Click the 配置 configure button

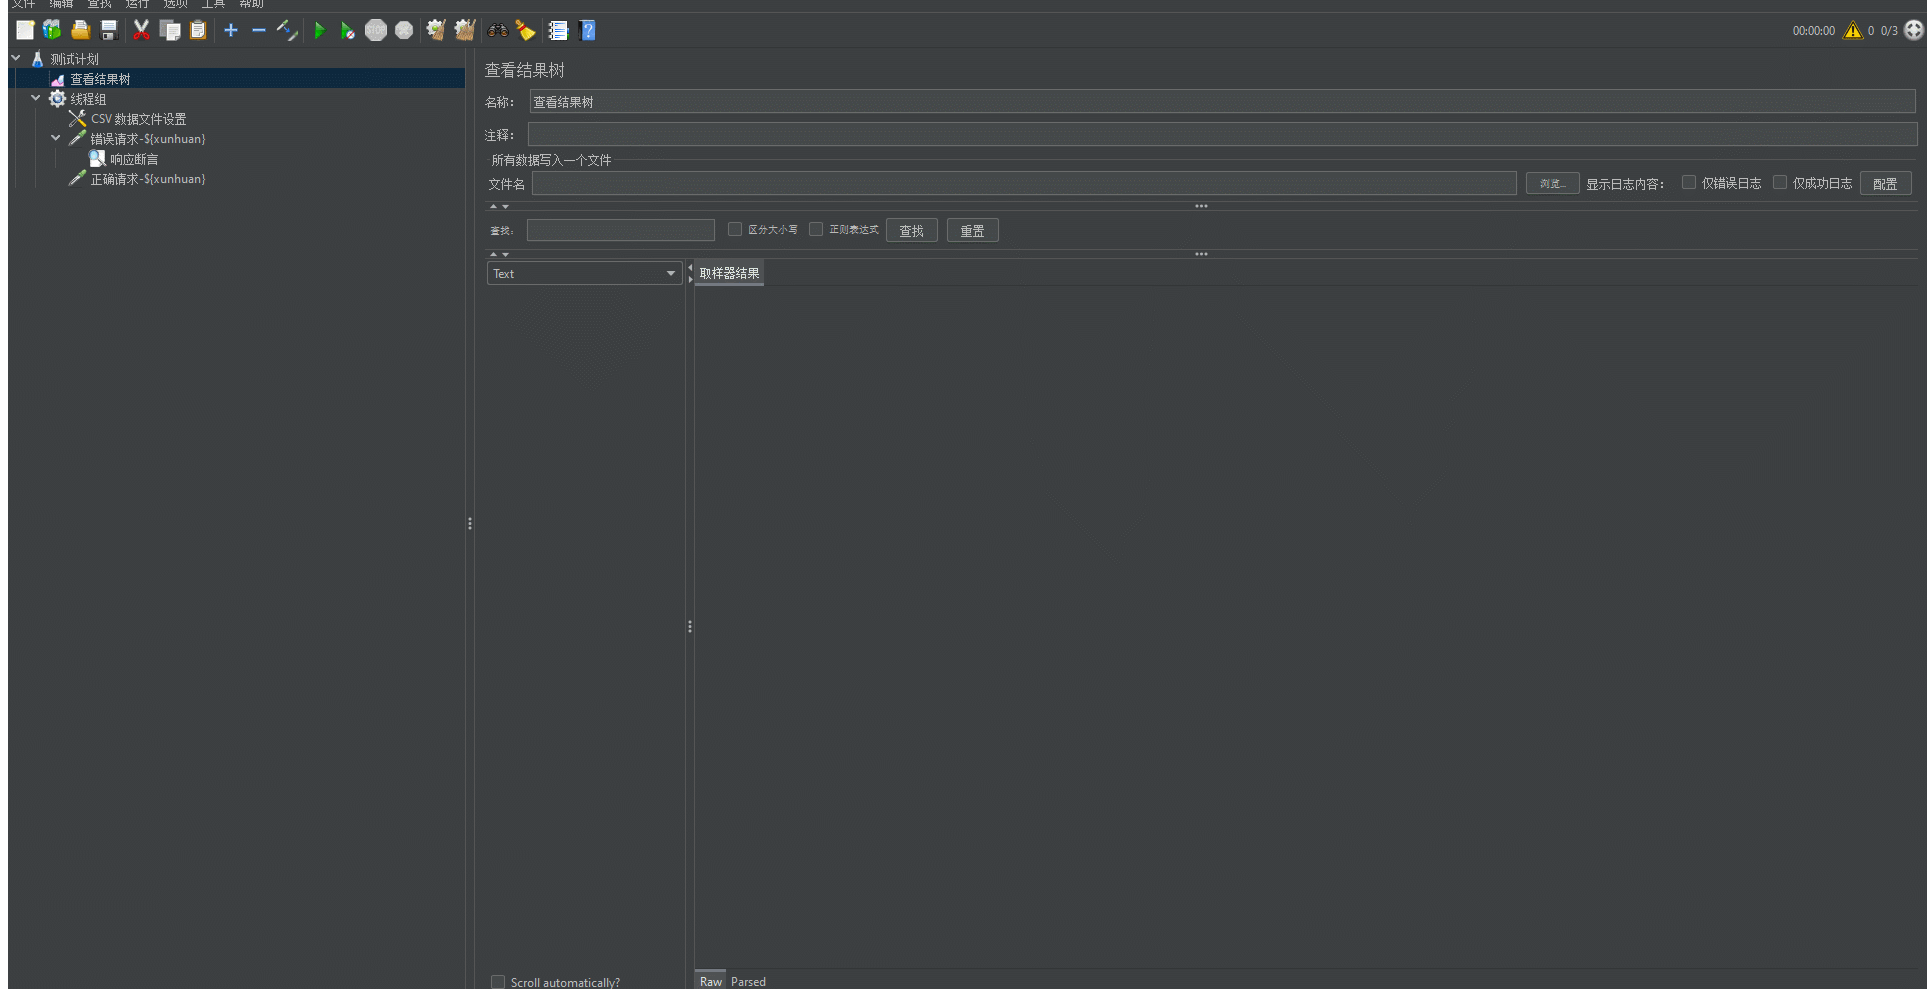click(1885, 184)
